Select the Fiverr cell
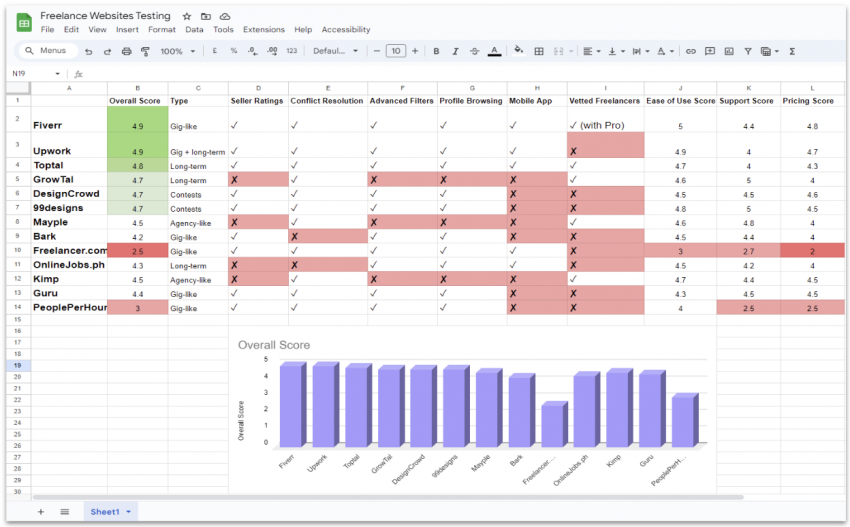This screenshot has width=850, height=527. 69,119
